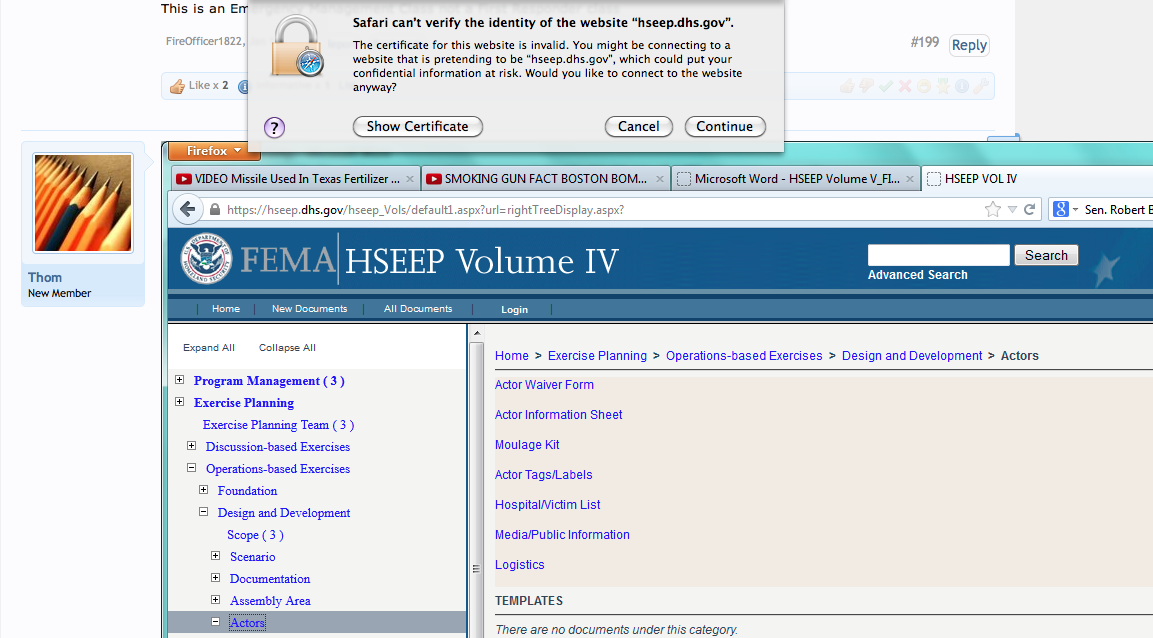
Task: Collapse the Operations-based Exercises node
Action: (x=192, y=468)
